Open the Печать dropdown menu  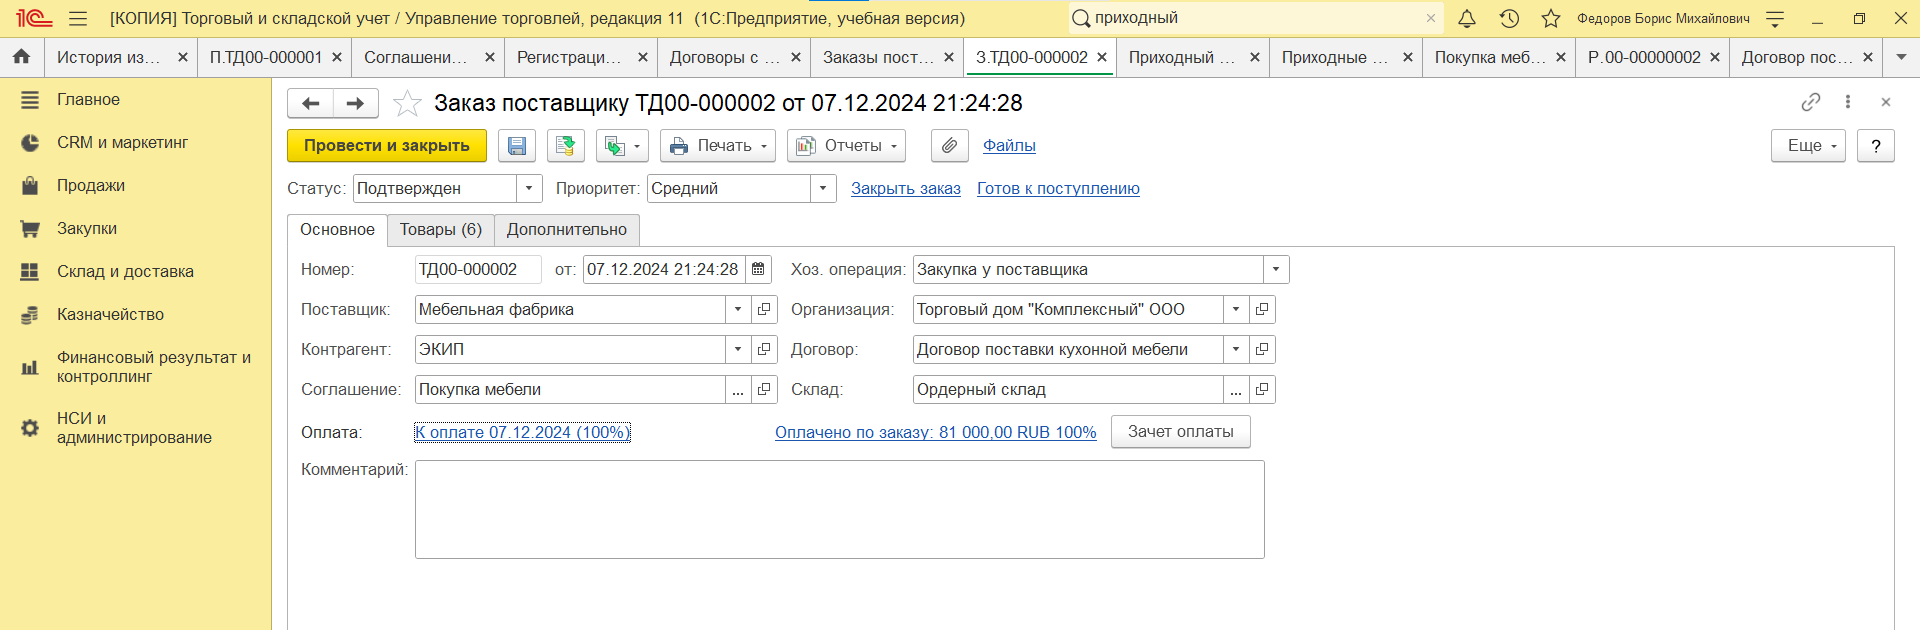pyautogui.click(x=718, y=146)
